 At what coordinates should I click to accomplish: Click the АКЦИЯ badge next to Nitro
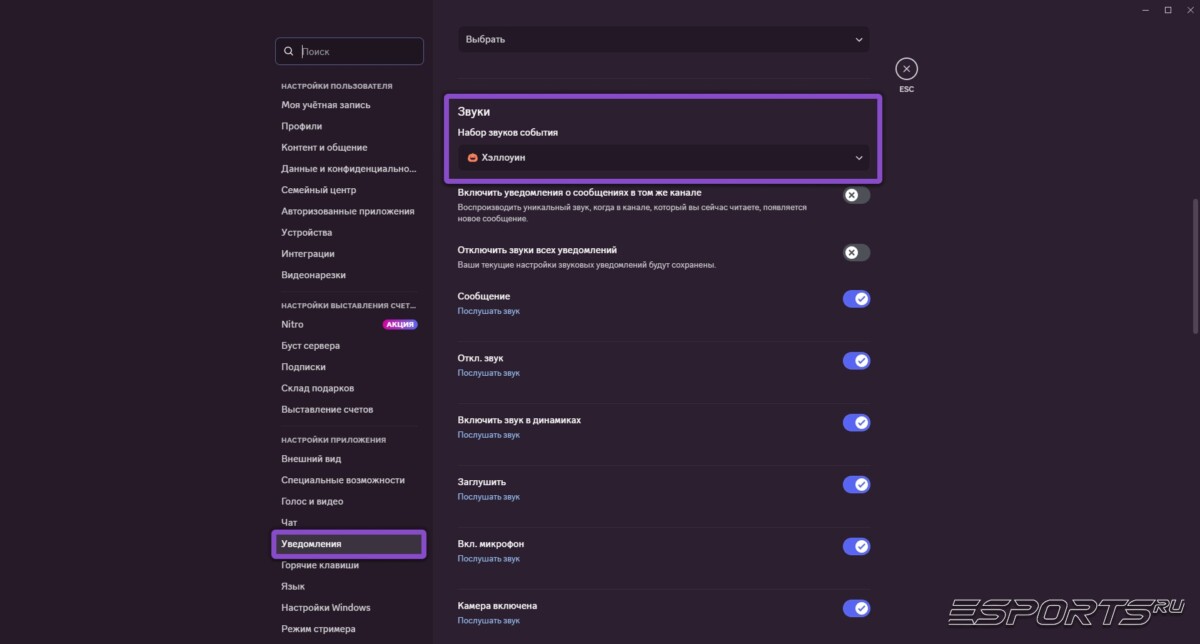coord(400,324)
